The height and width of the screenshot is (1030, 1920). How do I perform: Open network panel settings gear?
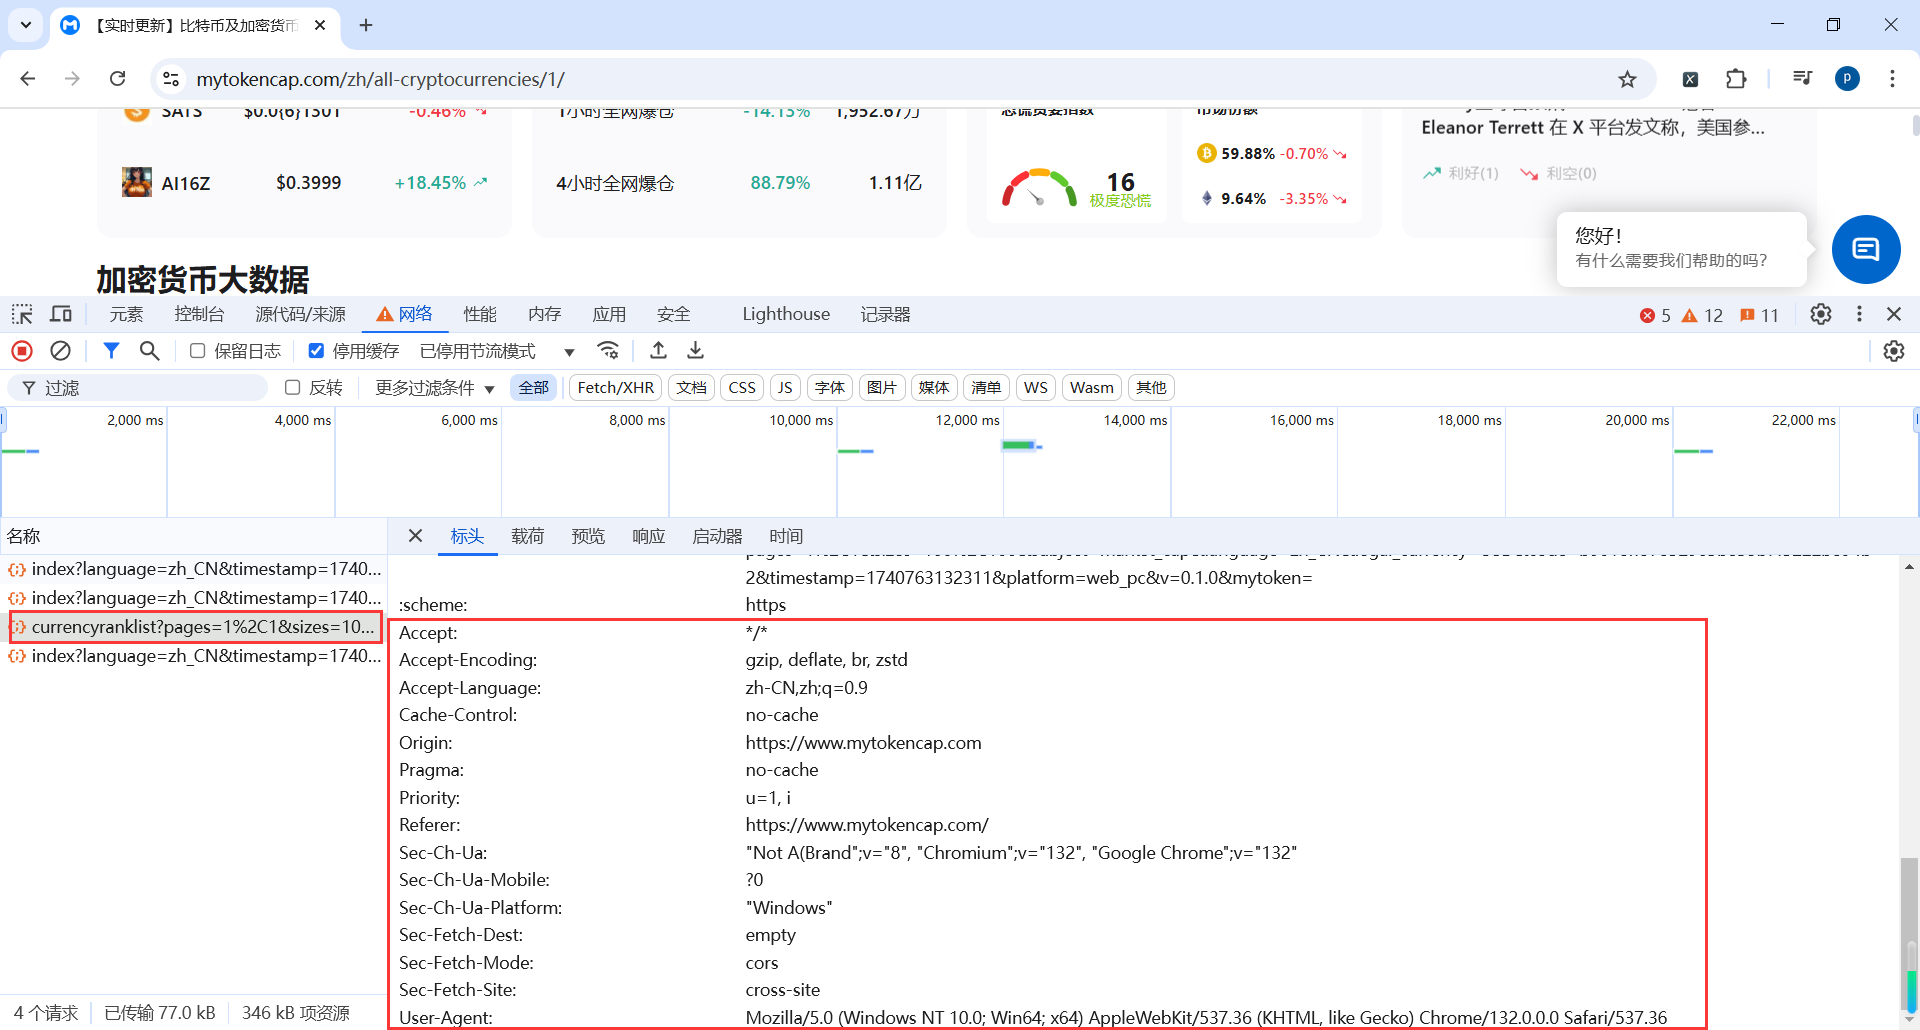[x=1894, y=351]
